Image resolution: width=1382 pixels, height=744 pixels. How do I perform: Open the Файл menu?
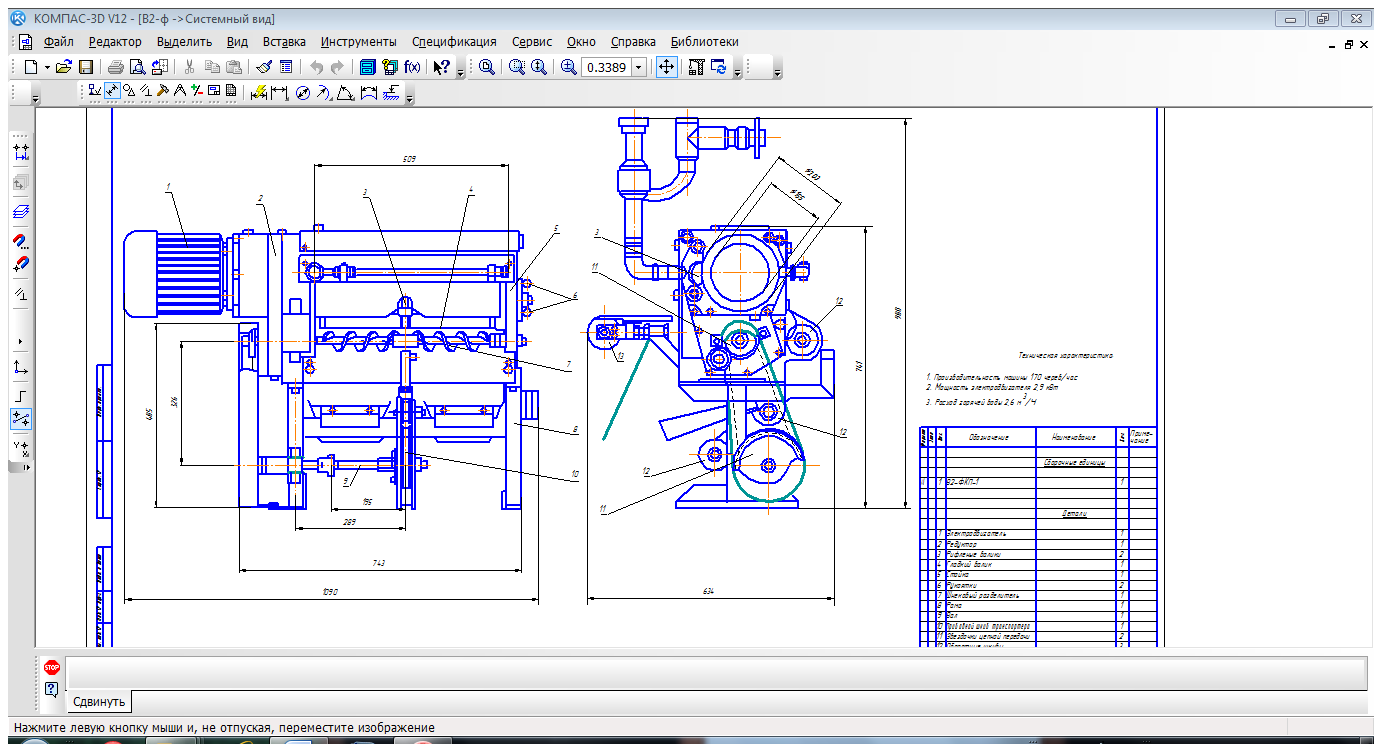[x=59, y=42]
